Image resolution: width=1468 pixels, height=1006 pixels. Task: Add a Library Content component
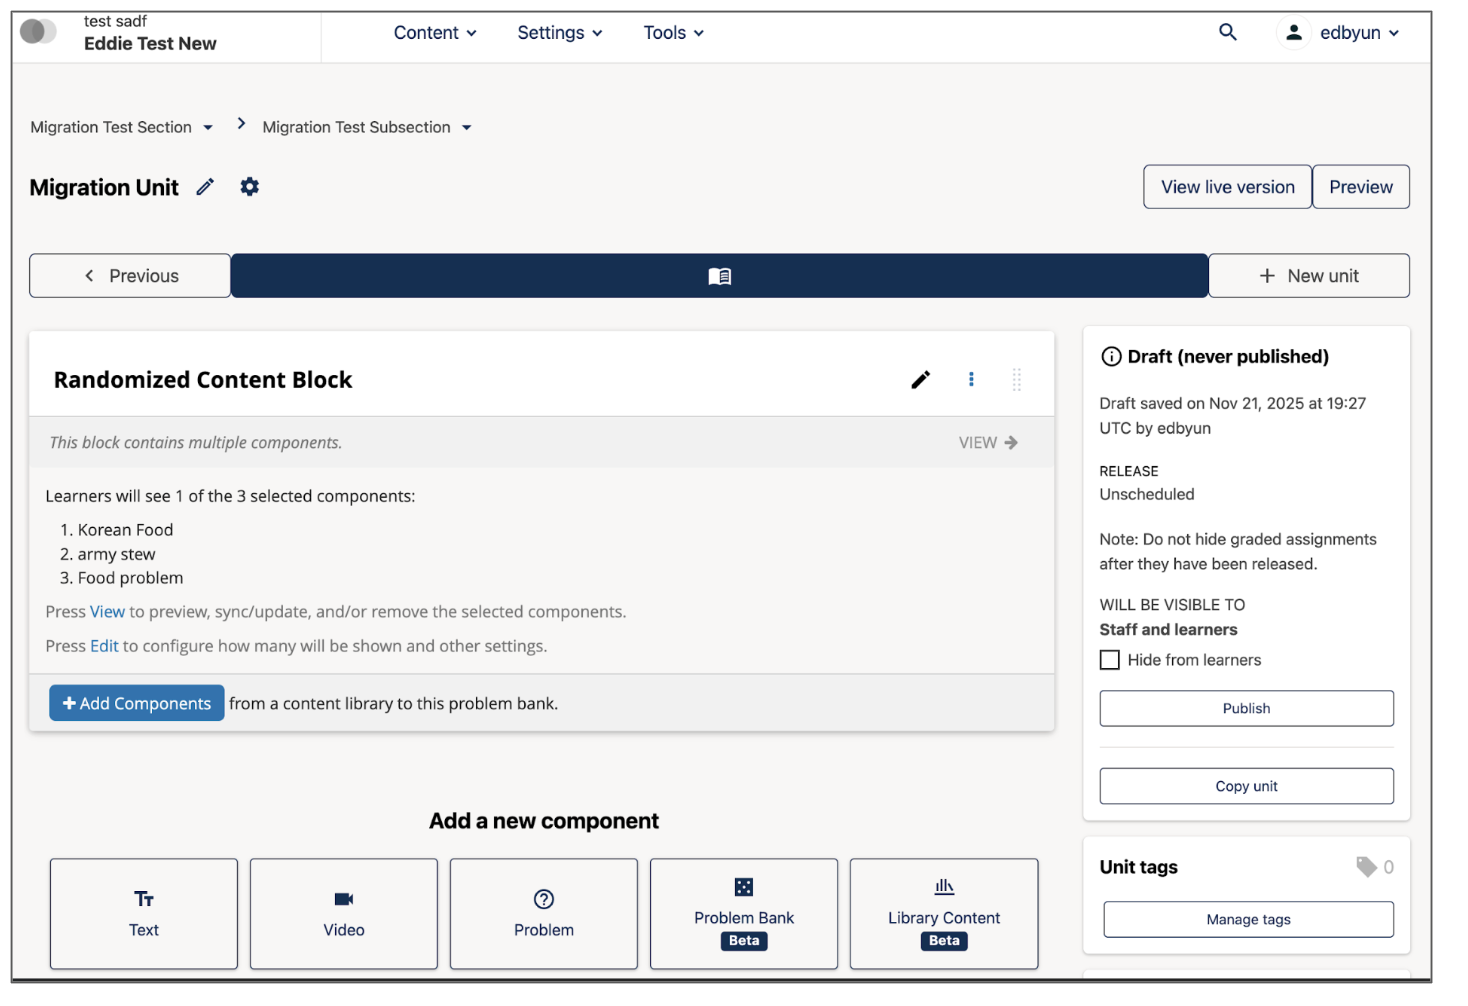(943, 913)
